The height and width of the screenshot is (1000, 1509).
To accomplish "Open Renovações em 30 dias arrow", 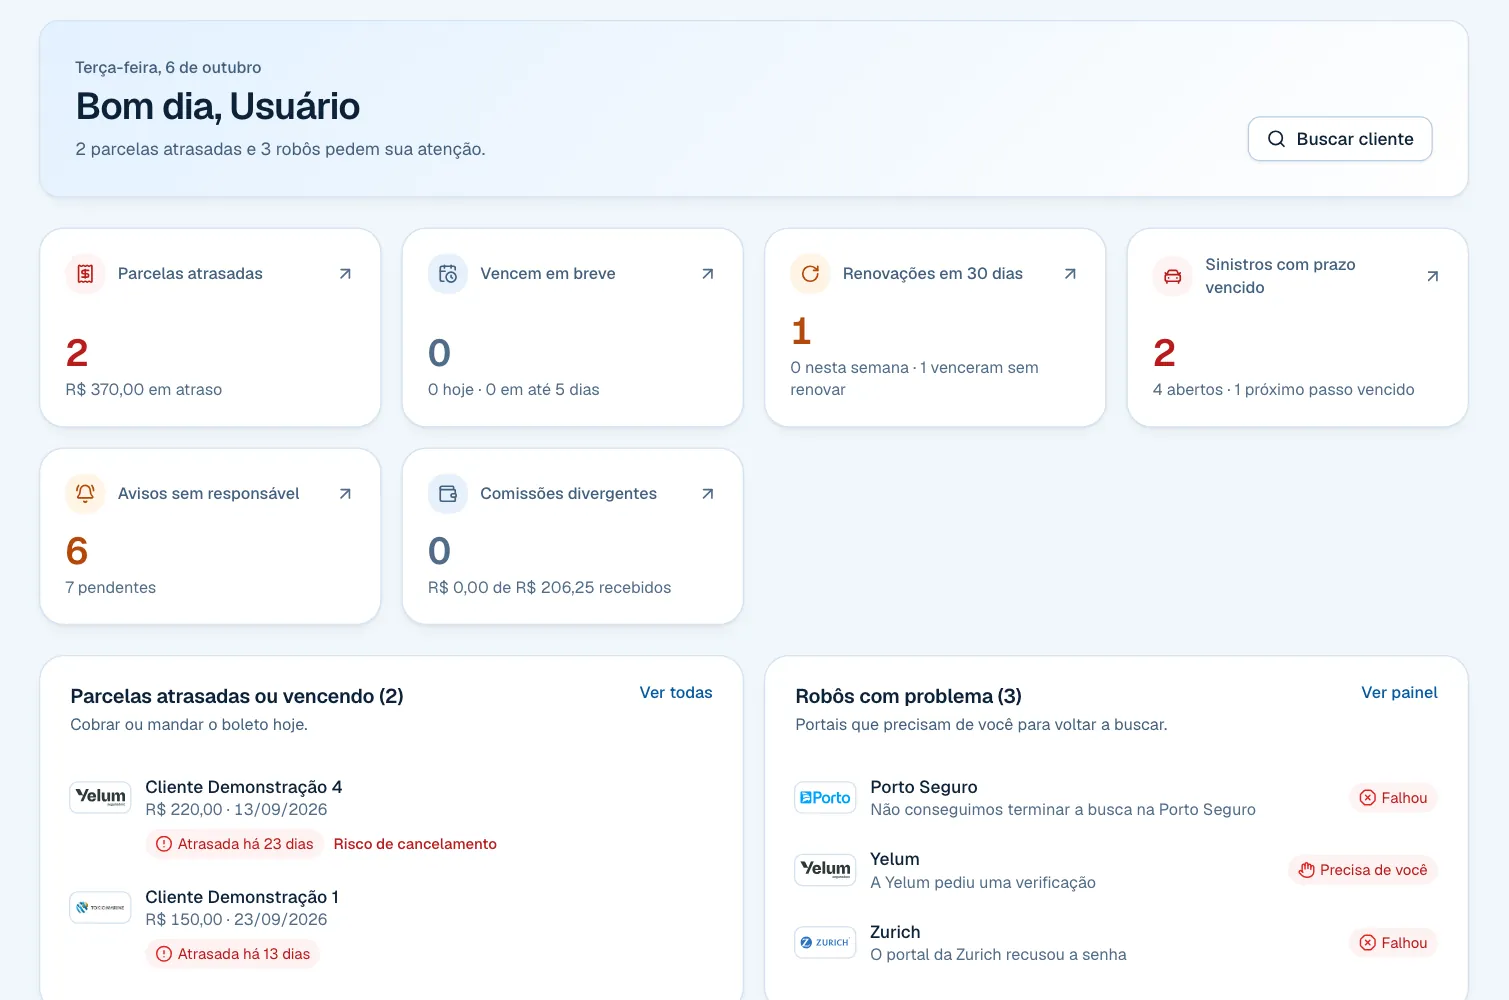I will tap(1070, 274).
